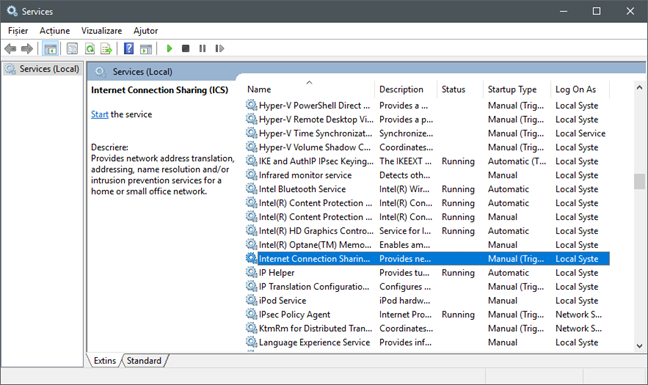Click the Export List toolbar icon
The image size is (648, 385).
(106, 49)
